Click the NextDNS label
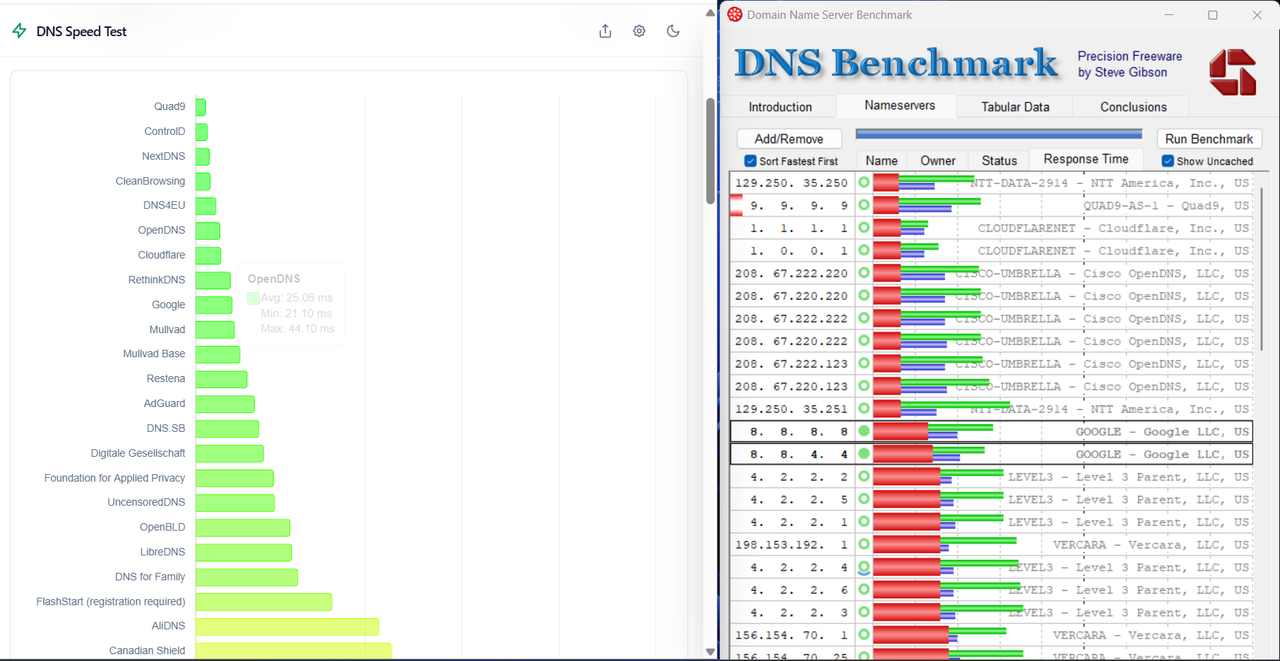The image size is (1280, 661). (x=163, y=156)
